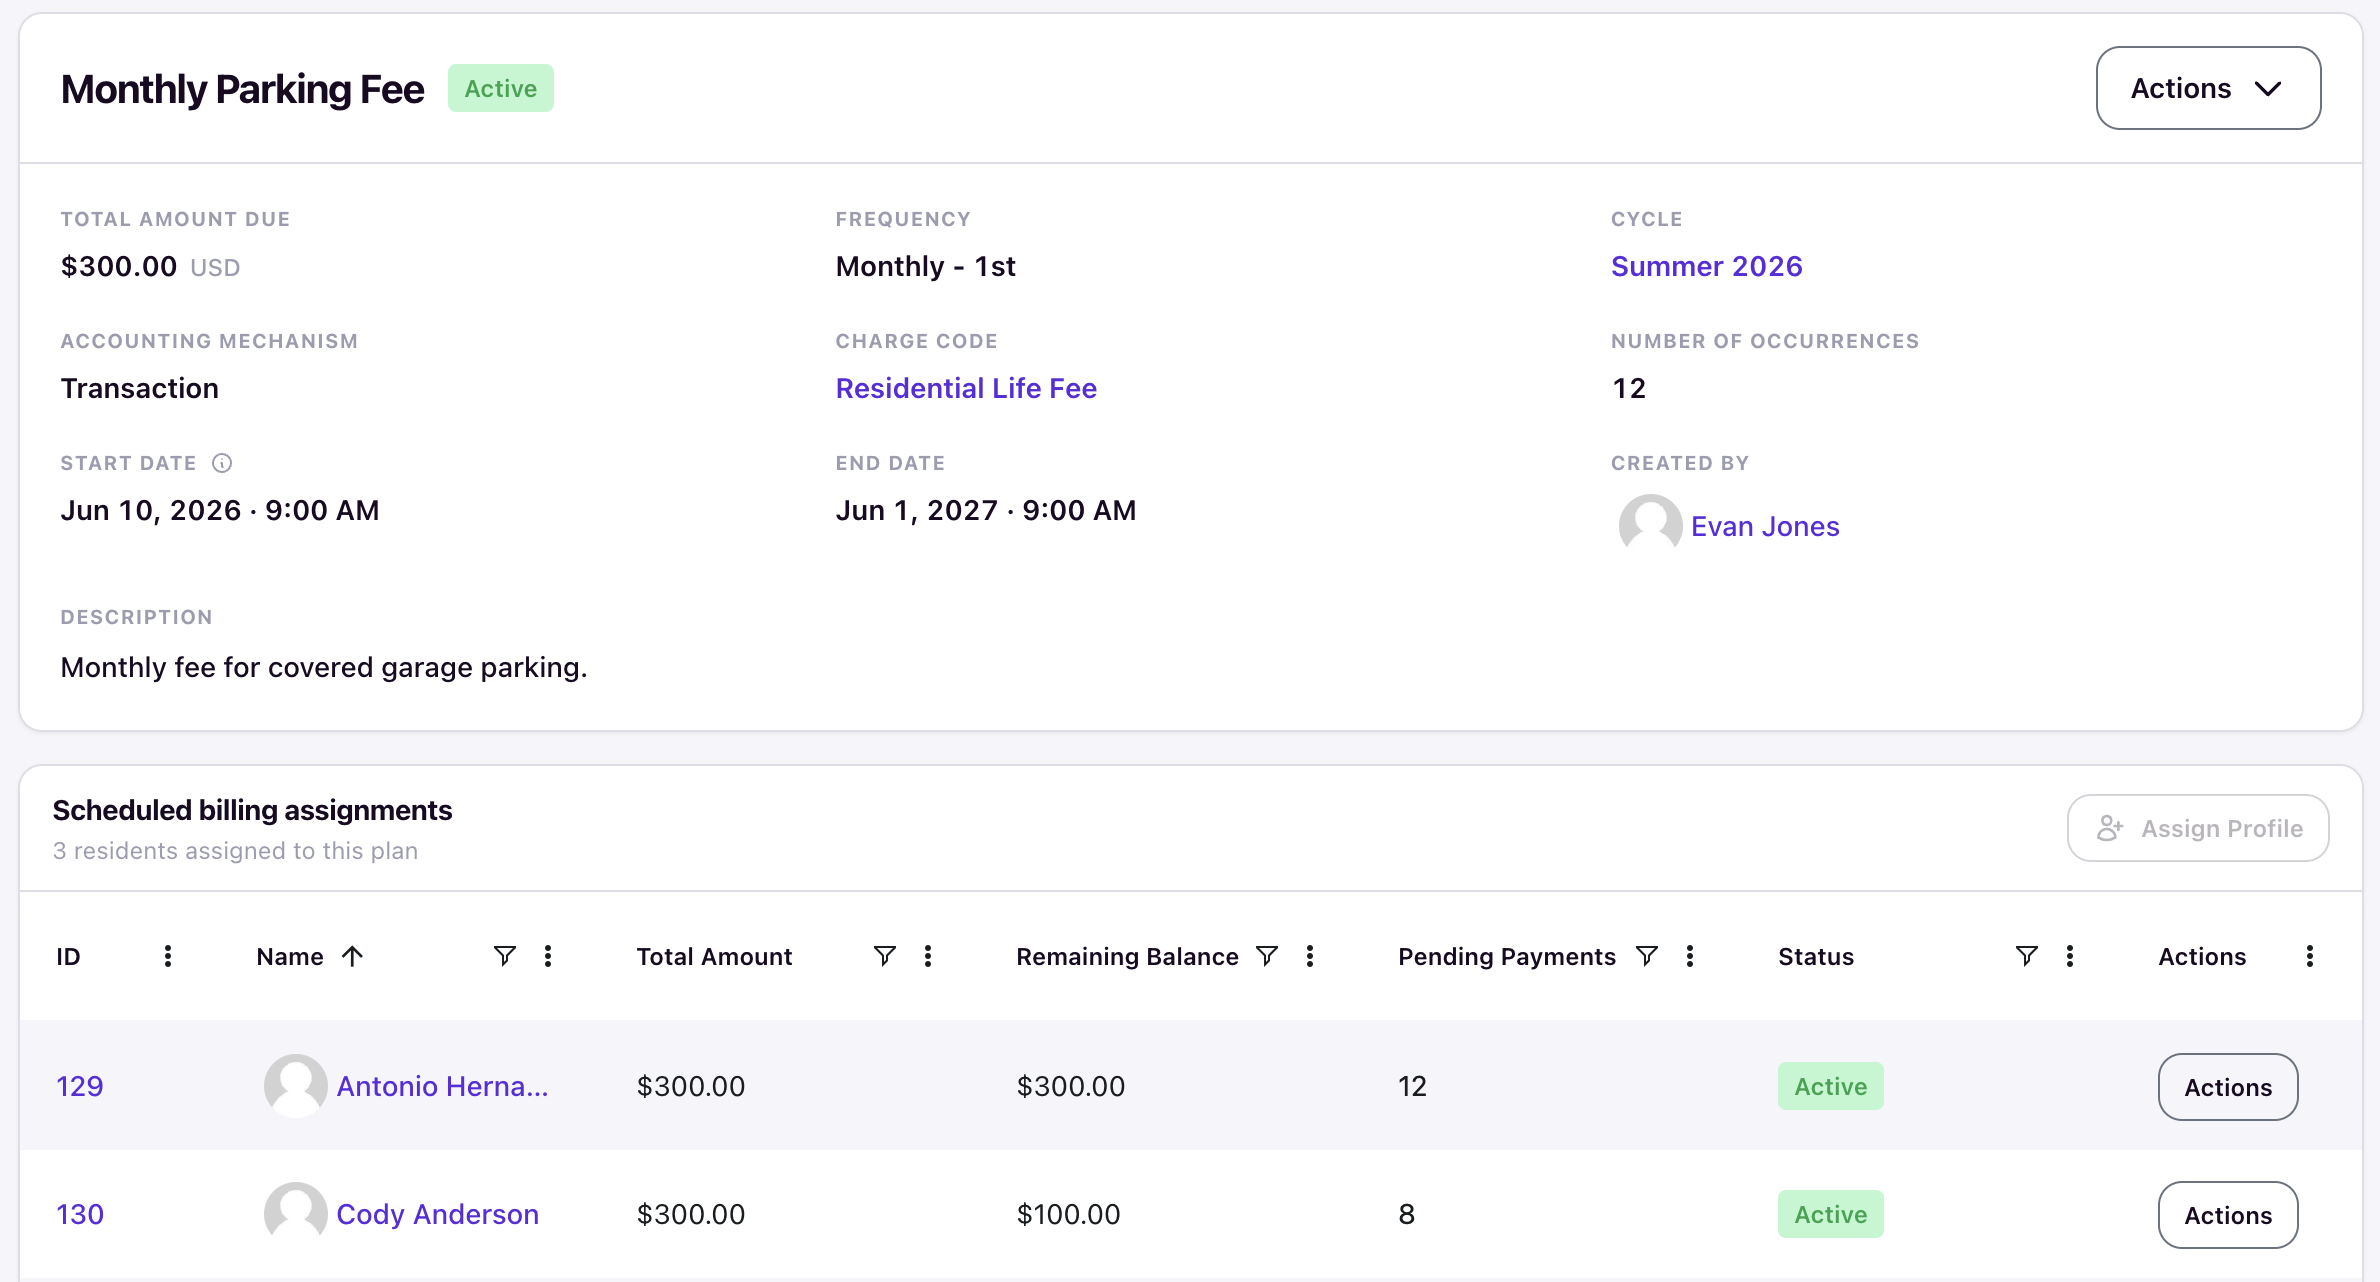Open Name column options menu
The image size is (2380, 1282).
548,956
